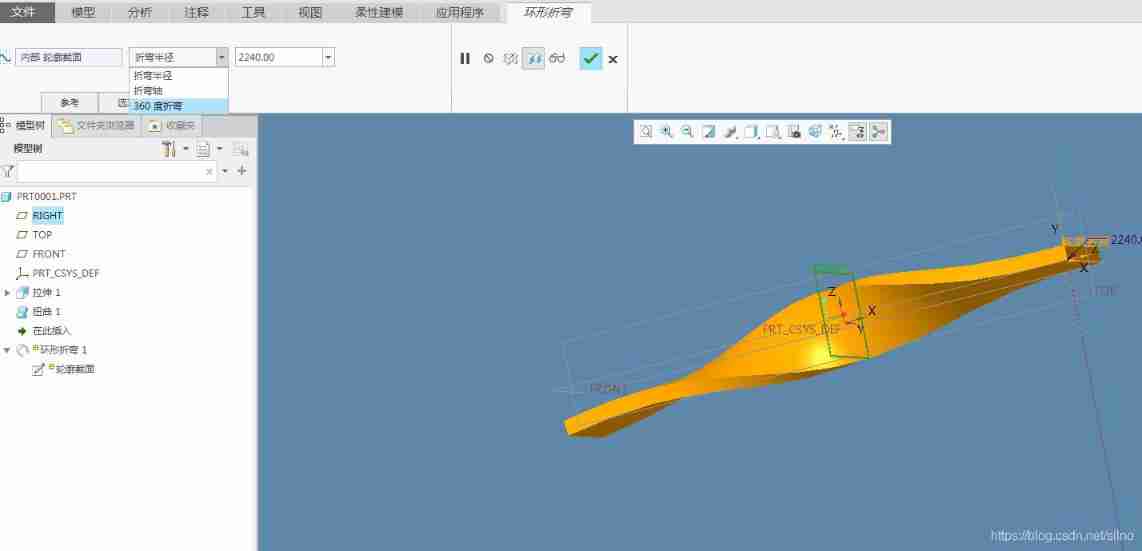Click the internal profile section field
1142x551 pixels.
pos(68,58)
